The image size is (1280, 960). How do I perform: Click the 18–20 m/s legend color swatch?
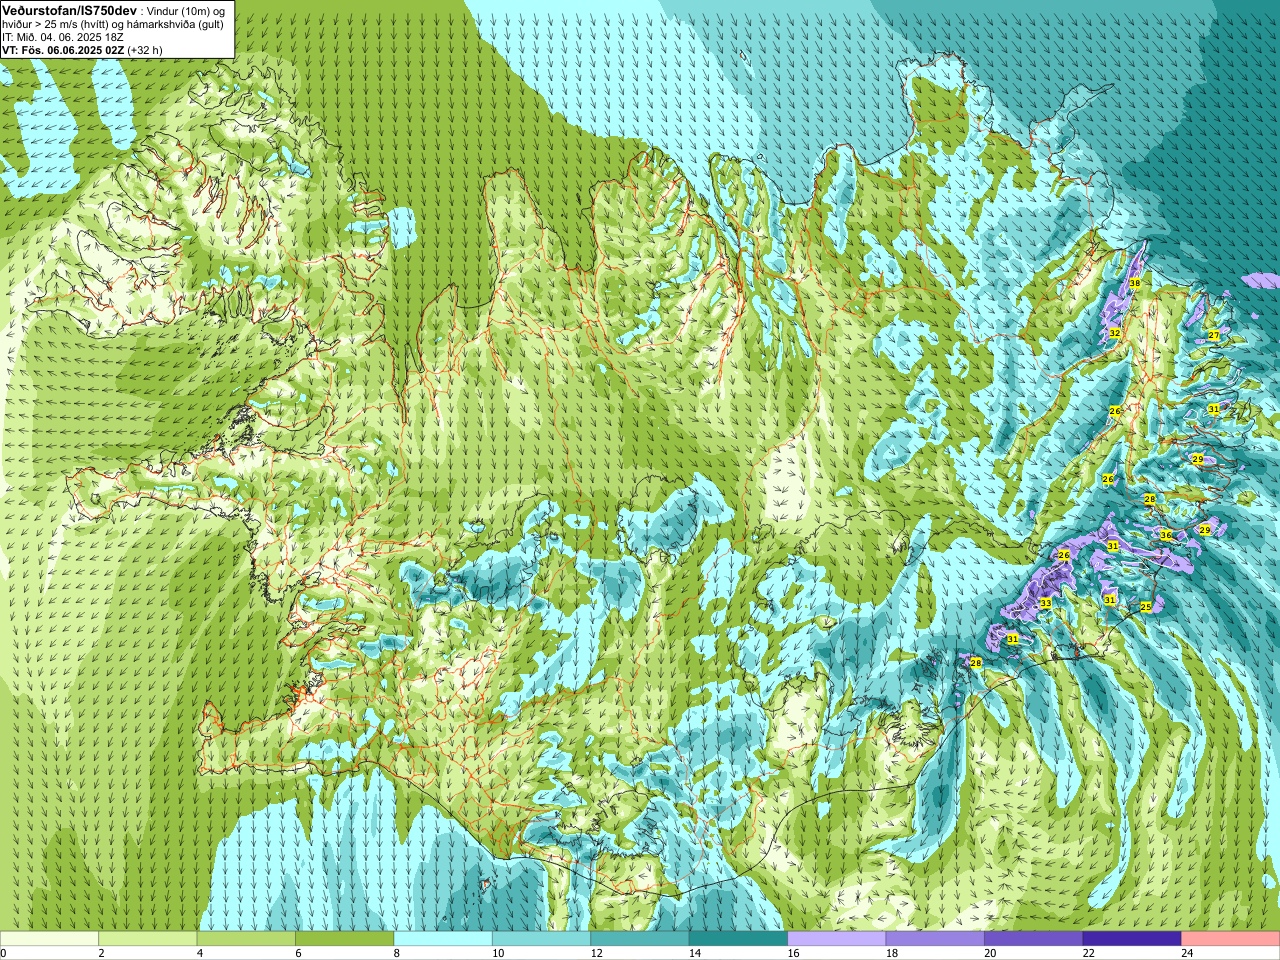(935, 939)
